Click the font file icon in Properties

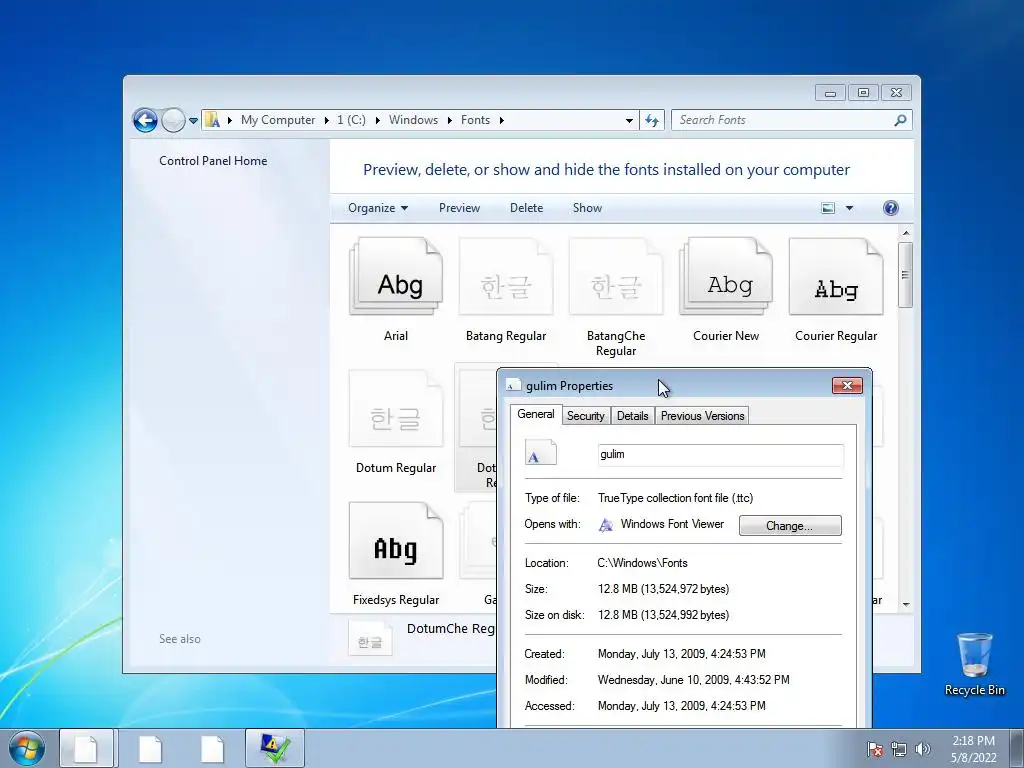coord(541,452)
